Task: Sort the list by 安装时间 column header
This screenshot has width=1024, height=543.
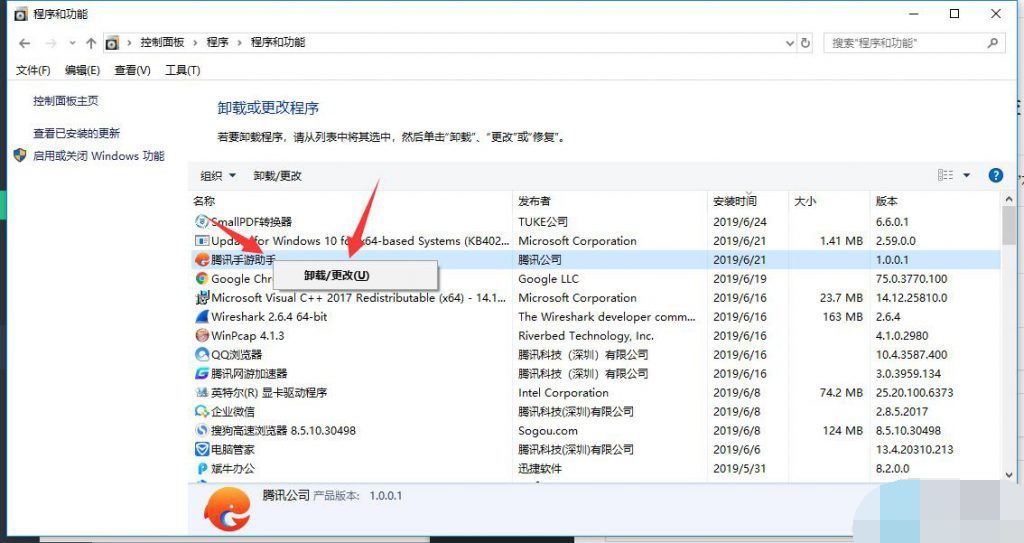Action: click(735, 201)
